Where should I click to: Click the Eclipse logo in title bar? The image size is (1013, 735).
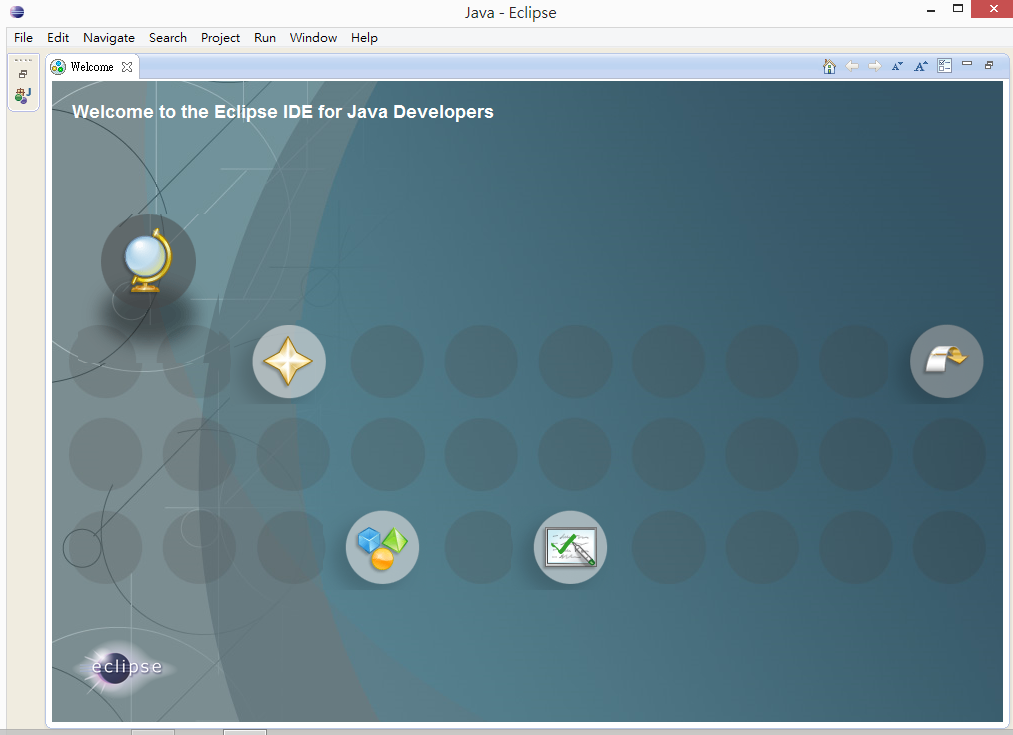17,12
